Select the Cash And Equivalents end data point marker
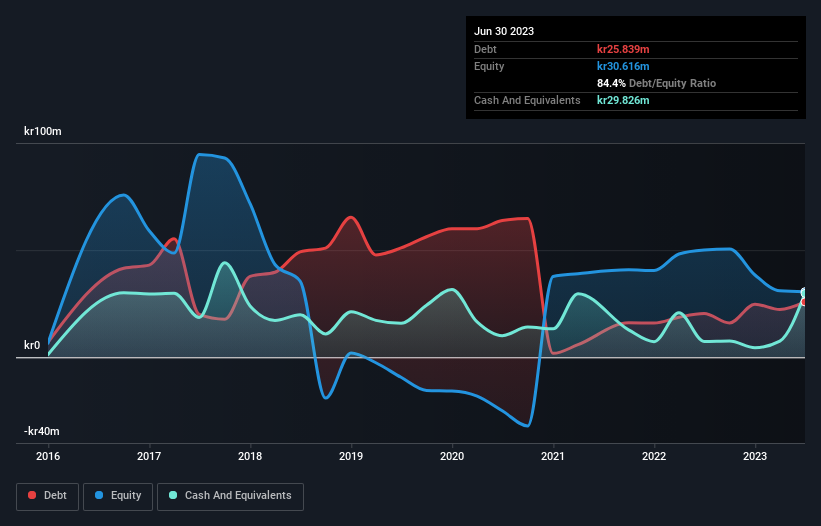The image size is (821, 526). click(x=804, y=292)
